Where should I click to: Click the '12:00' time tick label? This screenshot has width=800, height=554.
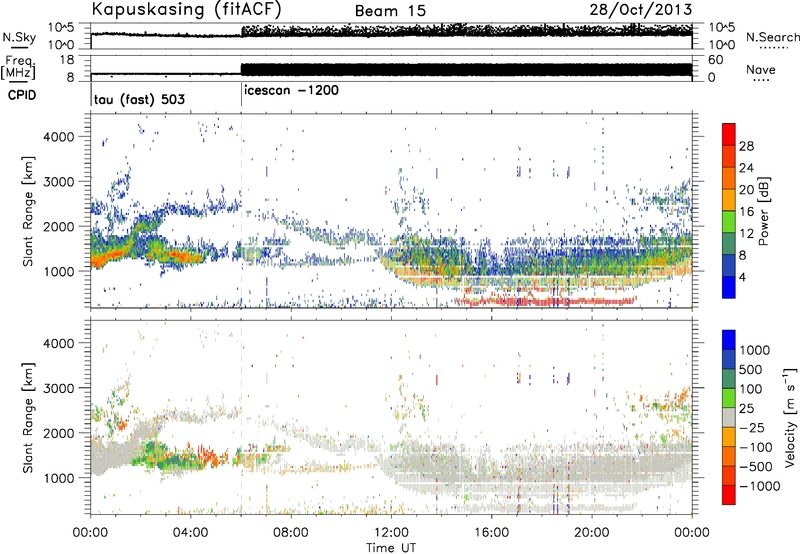(391, 533)
